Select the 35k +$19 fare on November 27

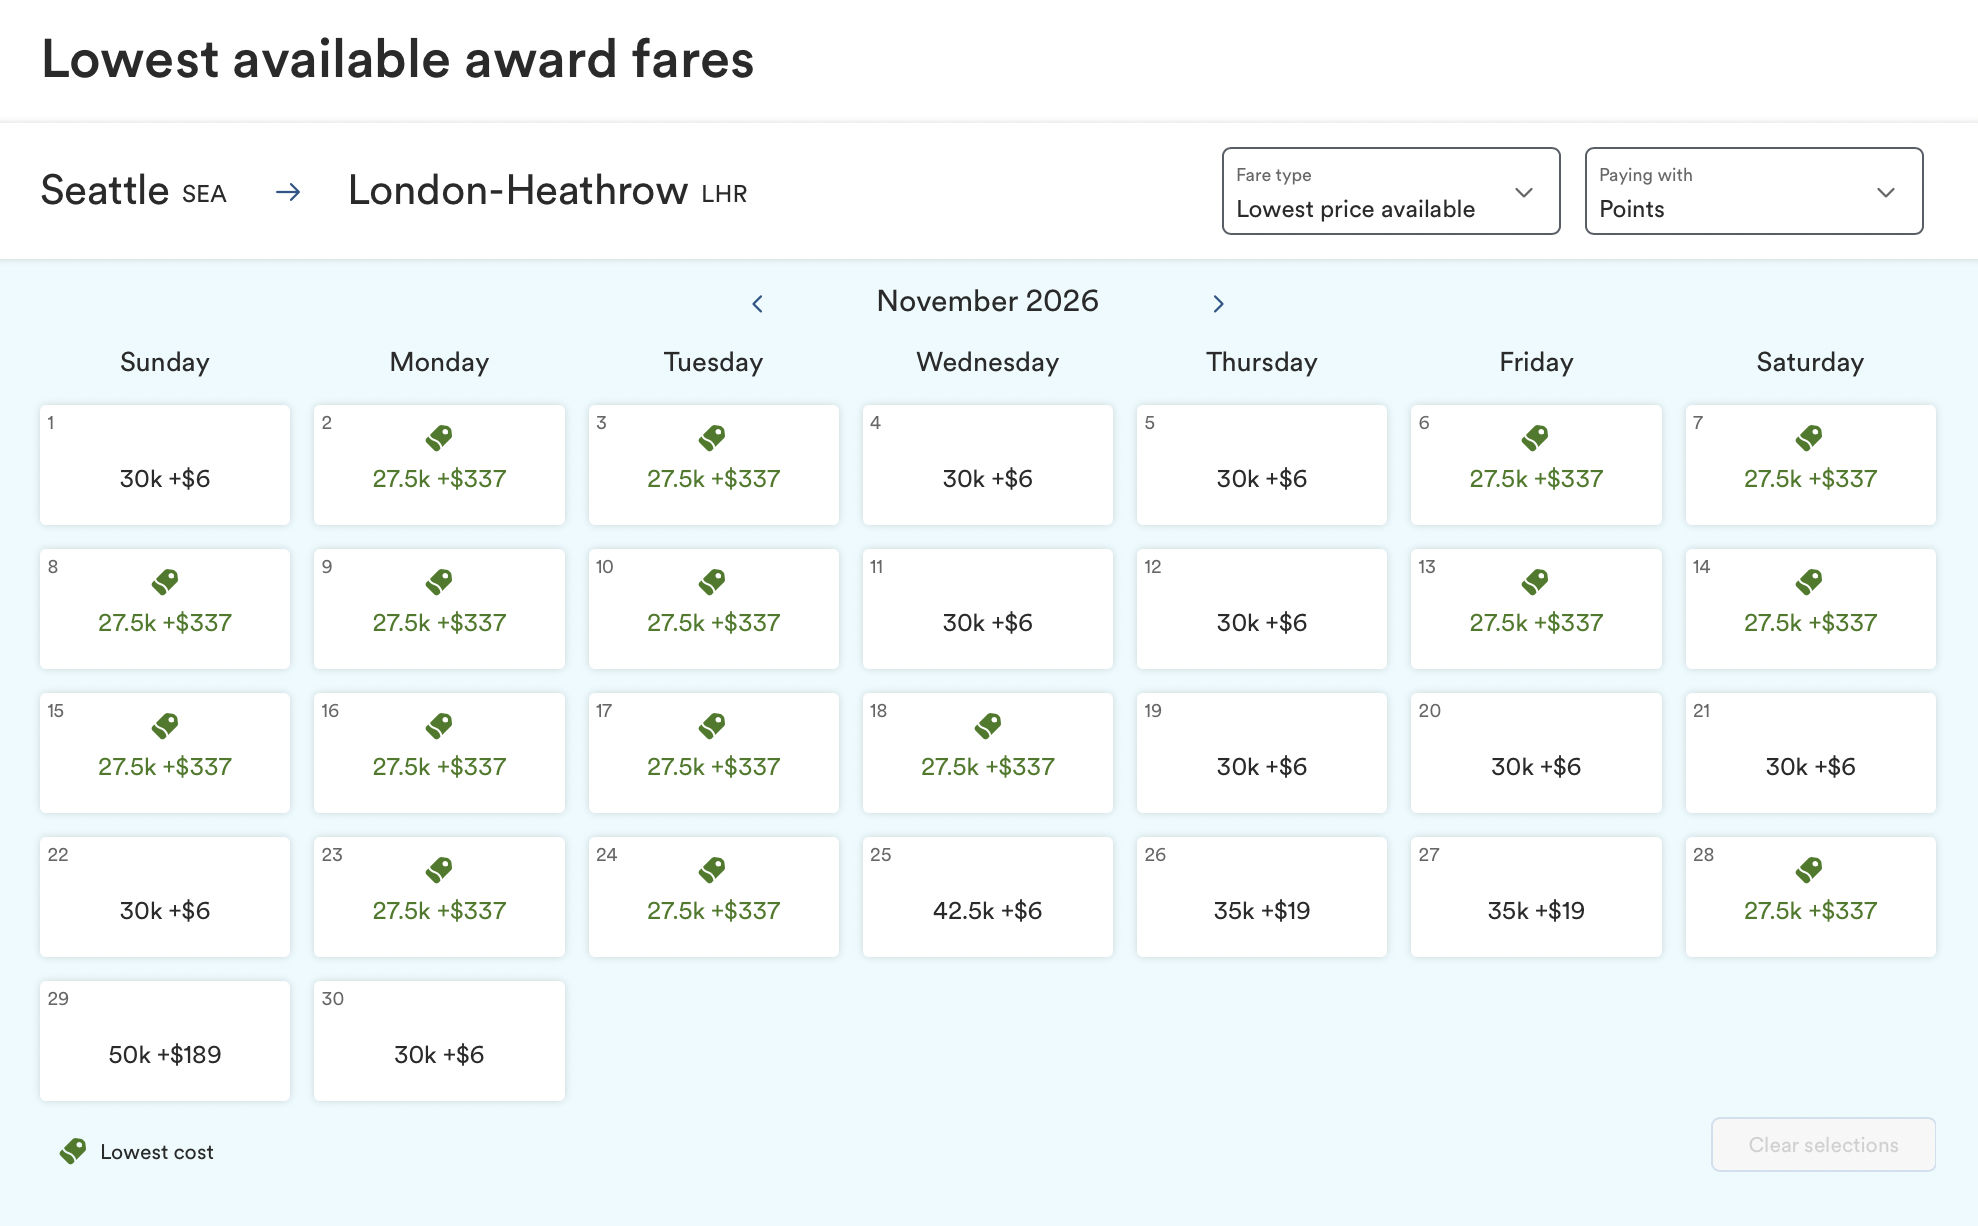[x=1536, y=896]
